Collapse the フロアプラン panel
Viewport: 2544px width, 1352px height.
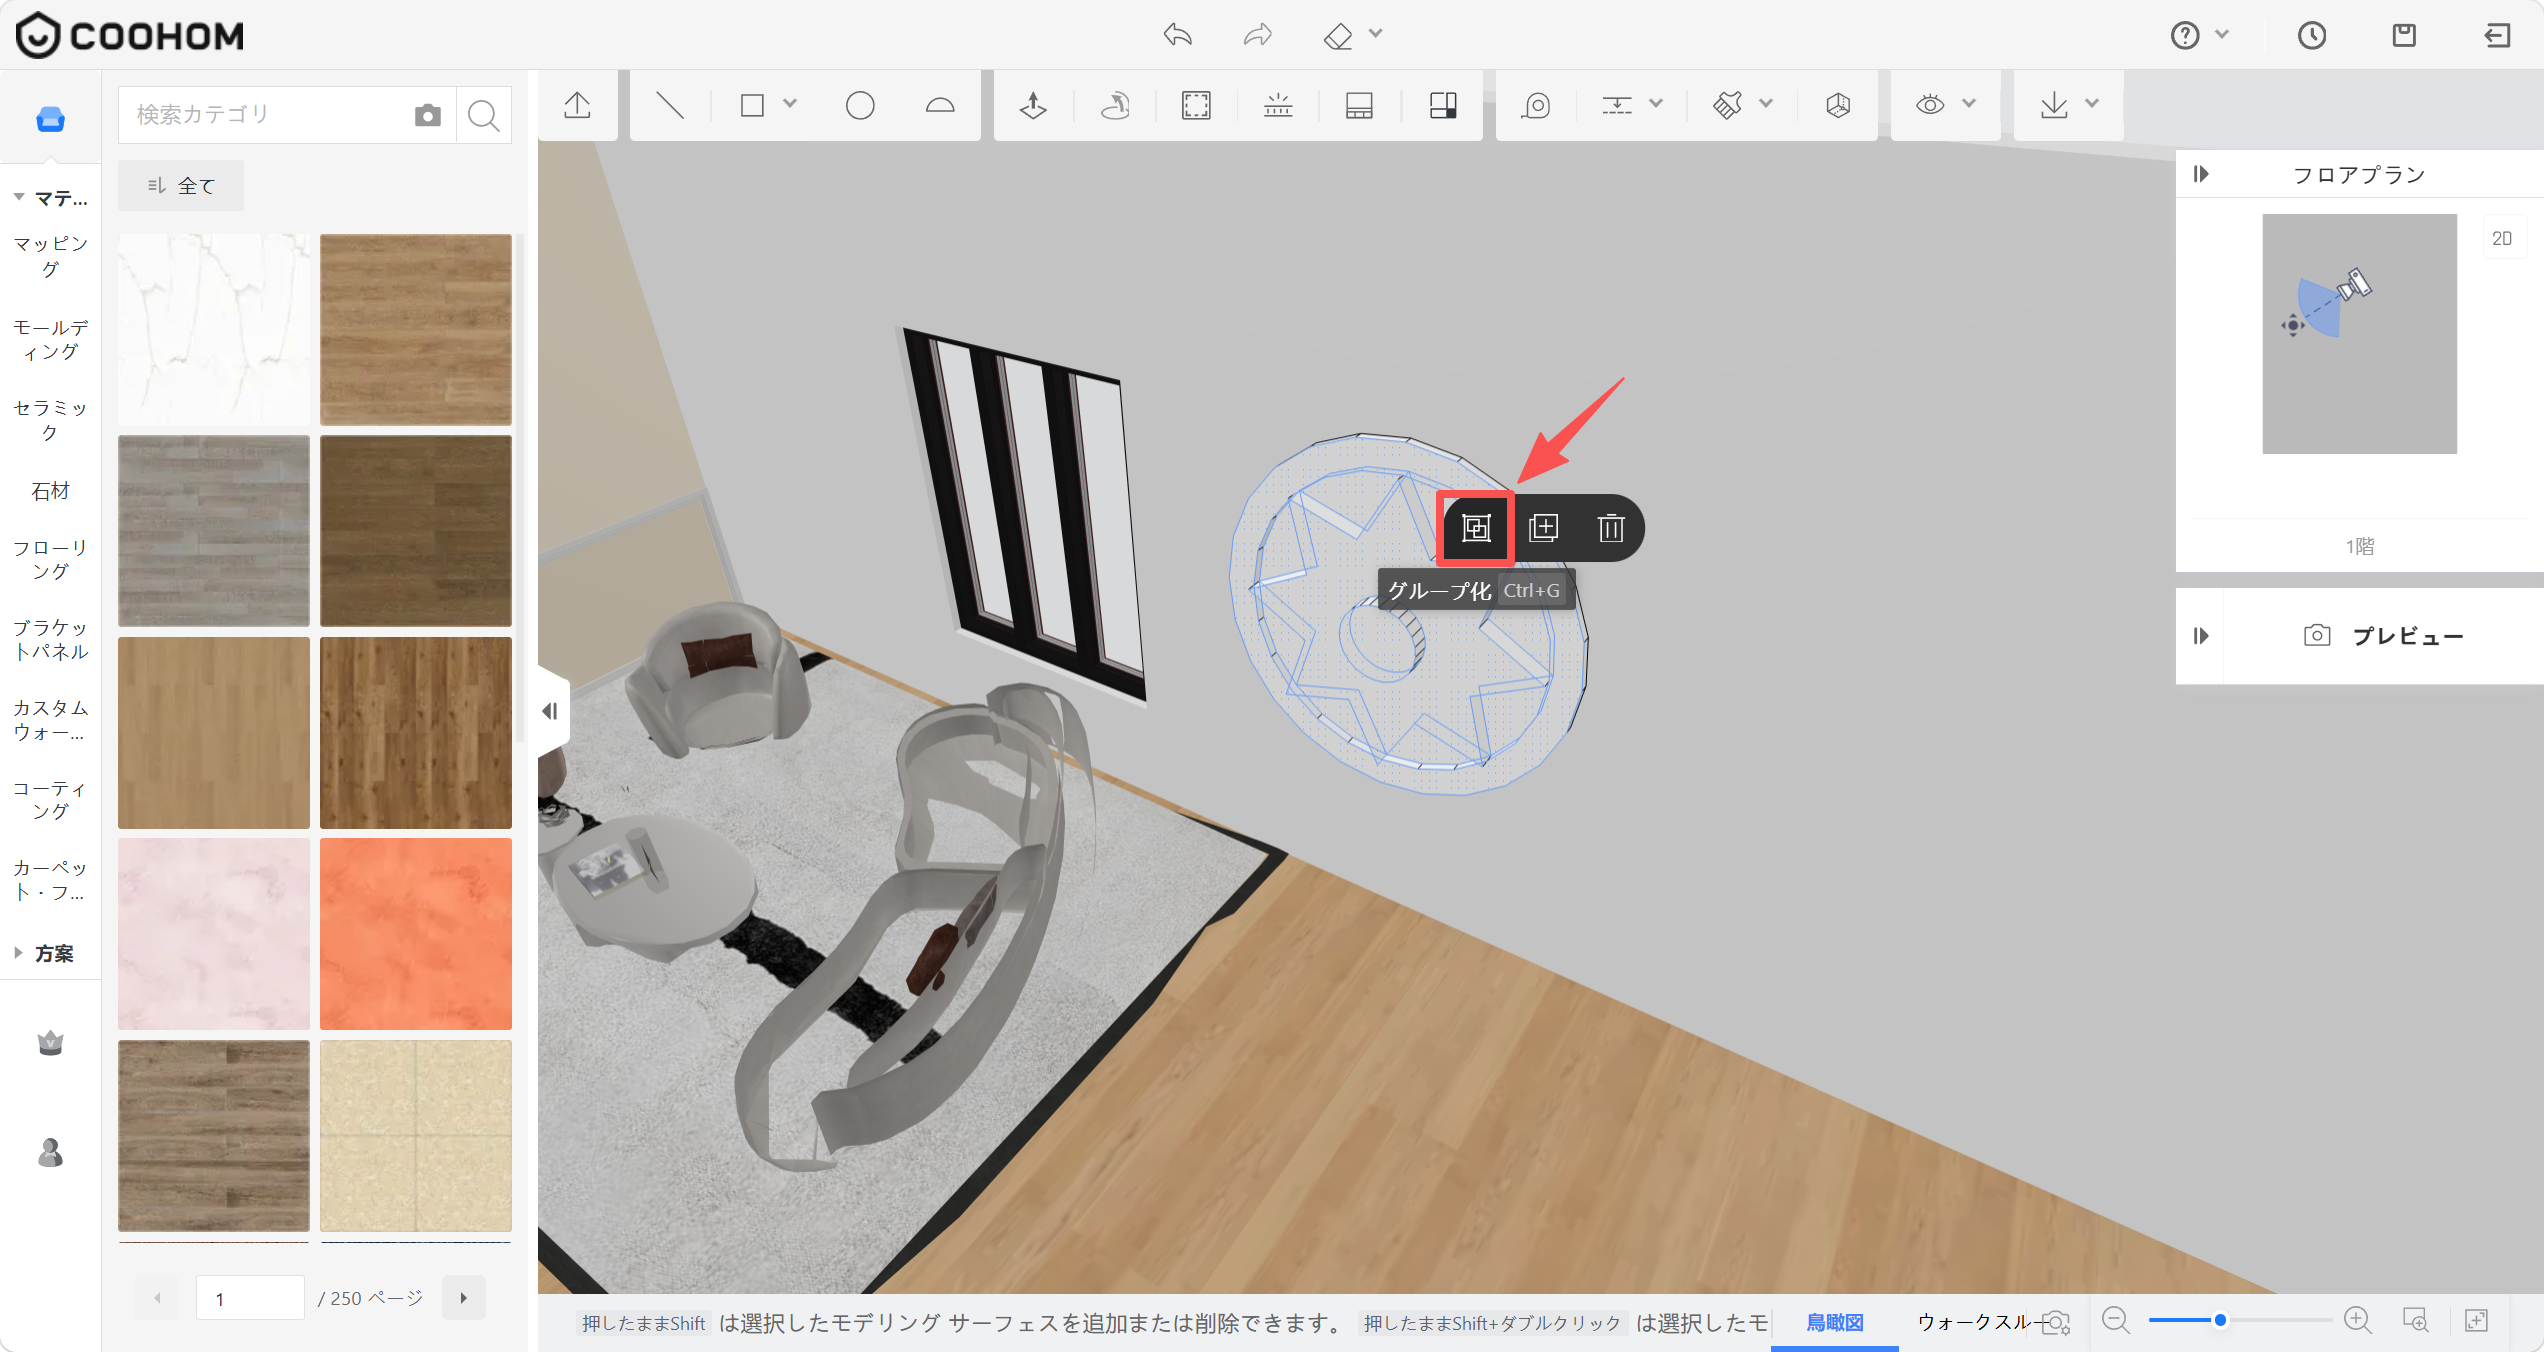click(x=2201, y=174)
